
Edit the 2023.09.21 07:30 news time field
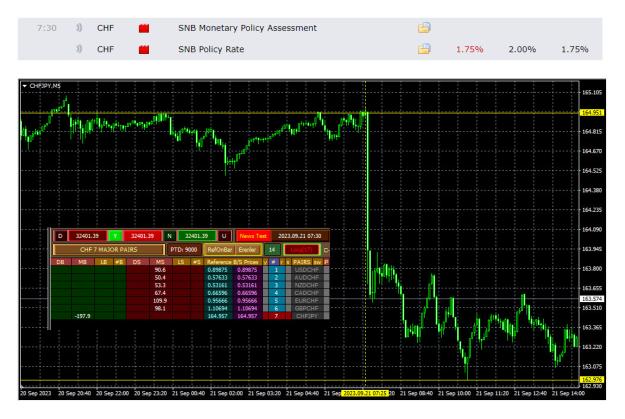300,236
